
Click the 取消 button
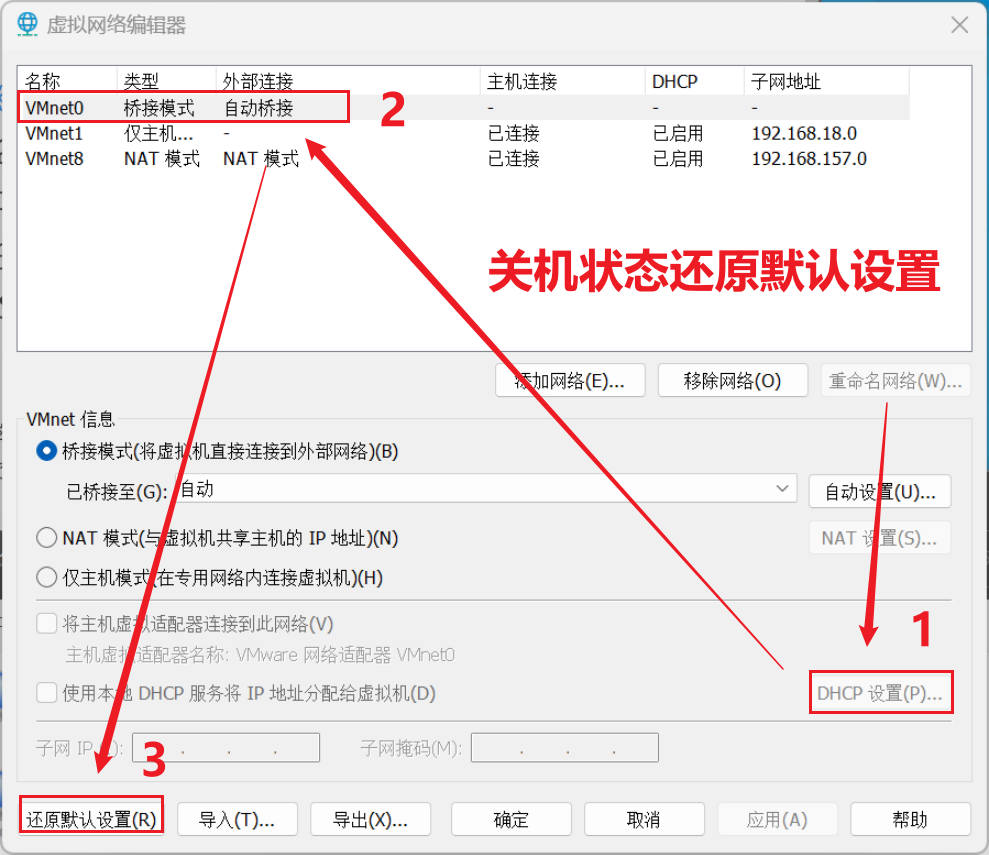pos(644,819)
